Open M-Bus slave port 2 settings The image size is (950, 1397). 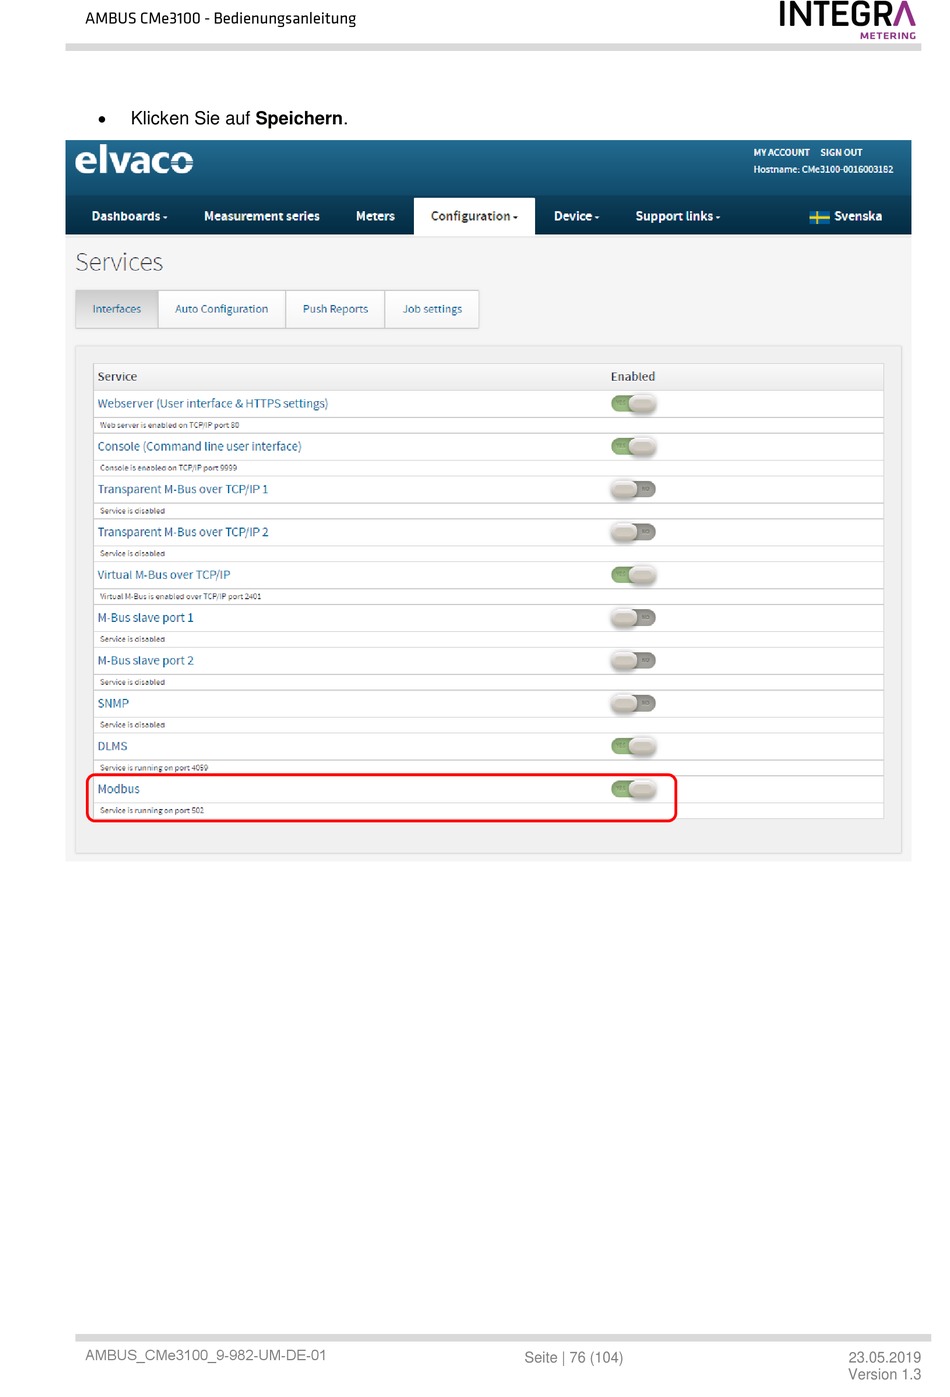(x=145, y=661)
